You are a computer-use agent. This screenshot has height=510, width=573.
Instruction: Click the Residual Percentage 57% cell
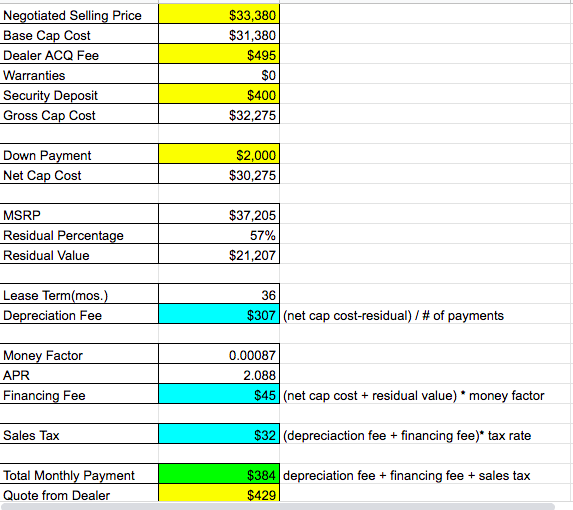[219, 234]
